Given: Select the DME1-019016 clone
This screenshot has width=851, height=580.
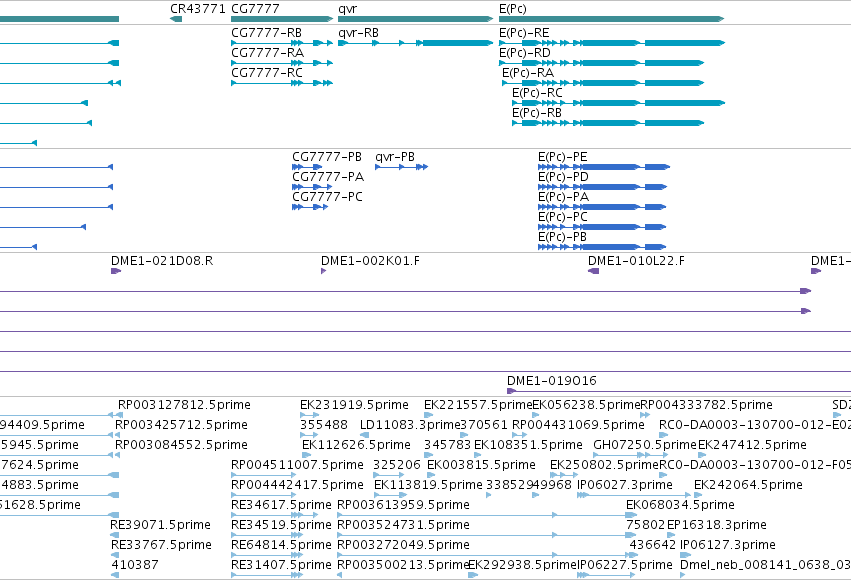Looking at the screenshot, I should coord(679,391).
